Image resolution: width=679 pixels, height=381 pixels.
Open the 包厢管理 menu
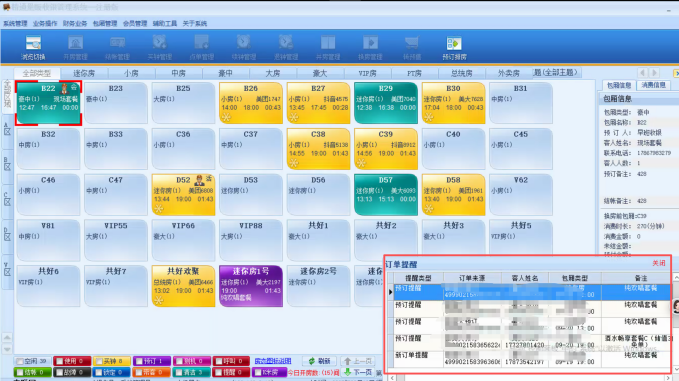click(105, 23)
